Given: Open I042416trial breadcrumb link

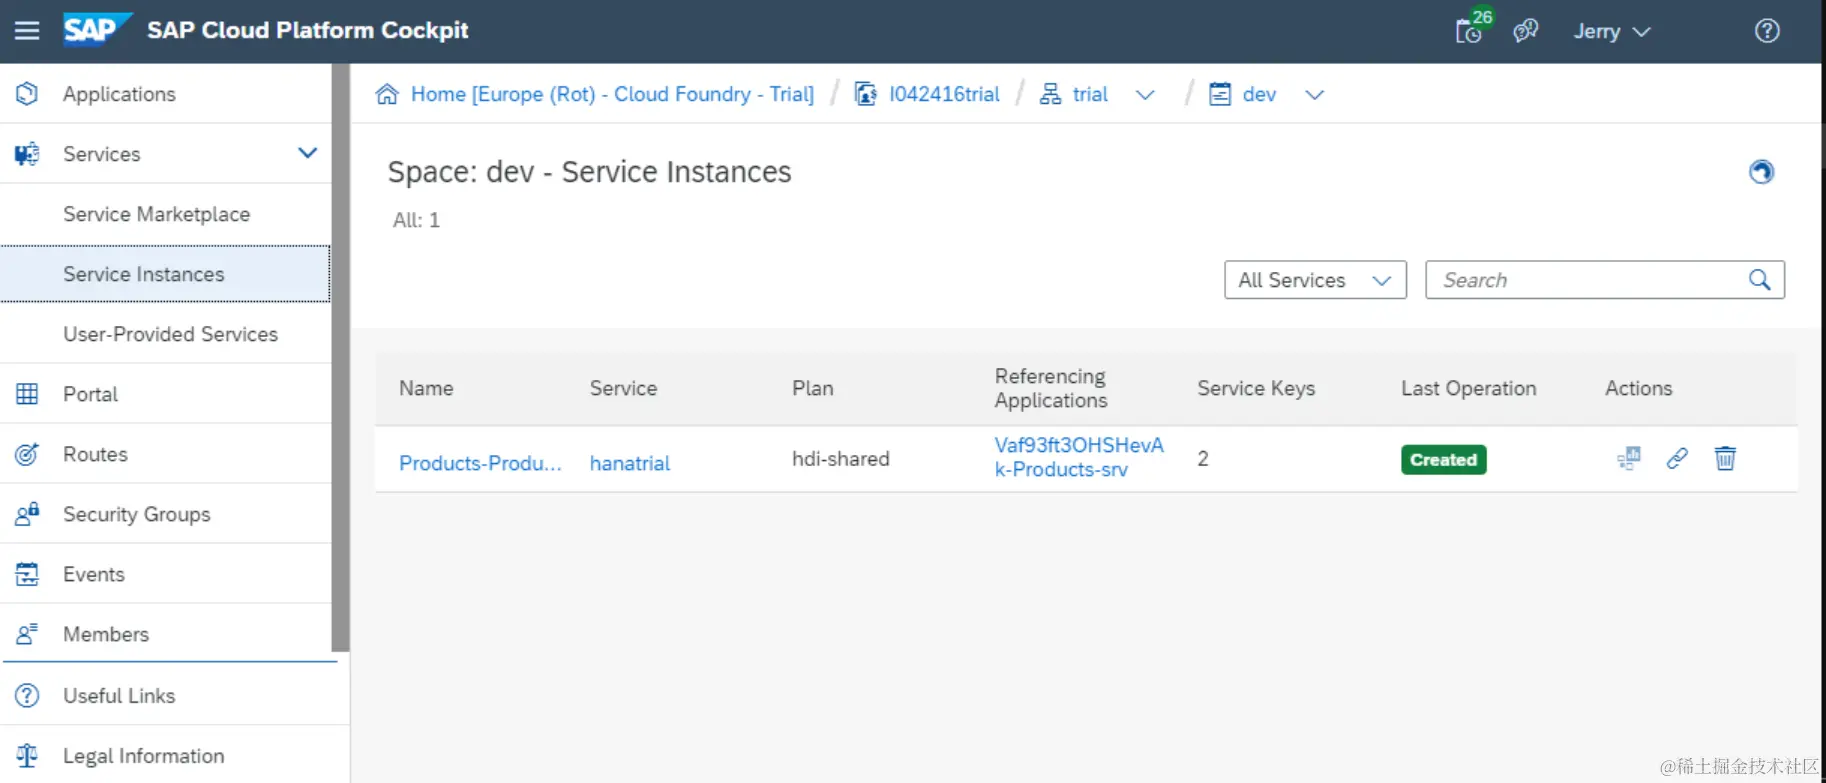Looking at the screenshot, I should point(944,94).
